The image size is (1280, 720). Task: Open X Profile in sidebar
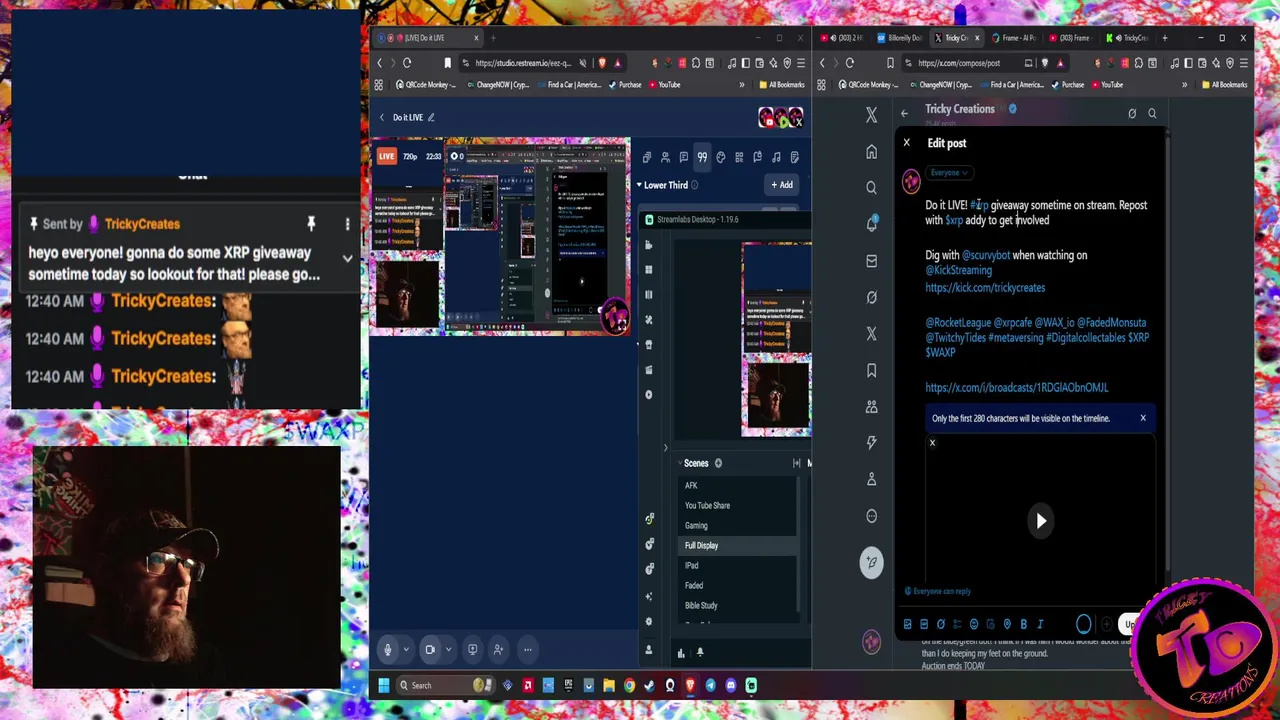click(x=871, y=479)
